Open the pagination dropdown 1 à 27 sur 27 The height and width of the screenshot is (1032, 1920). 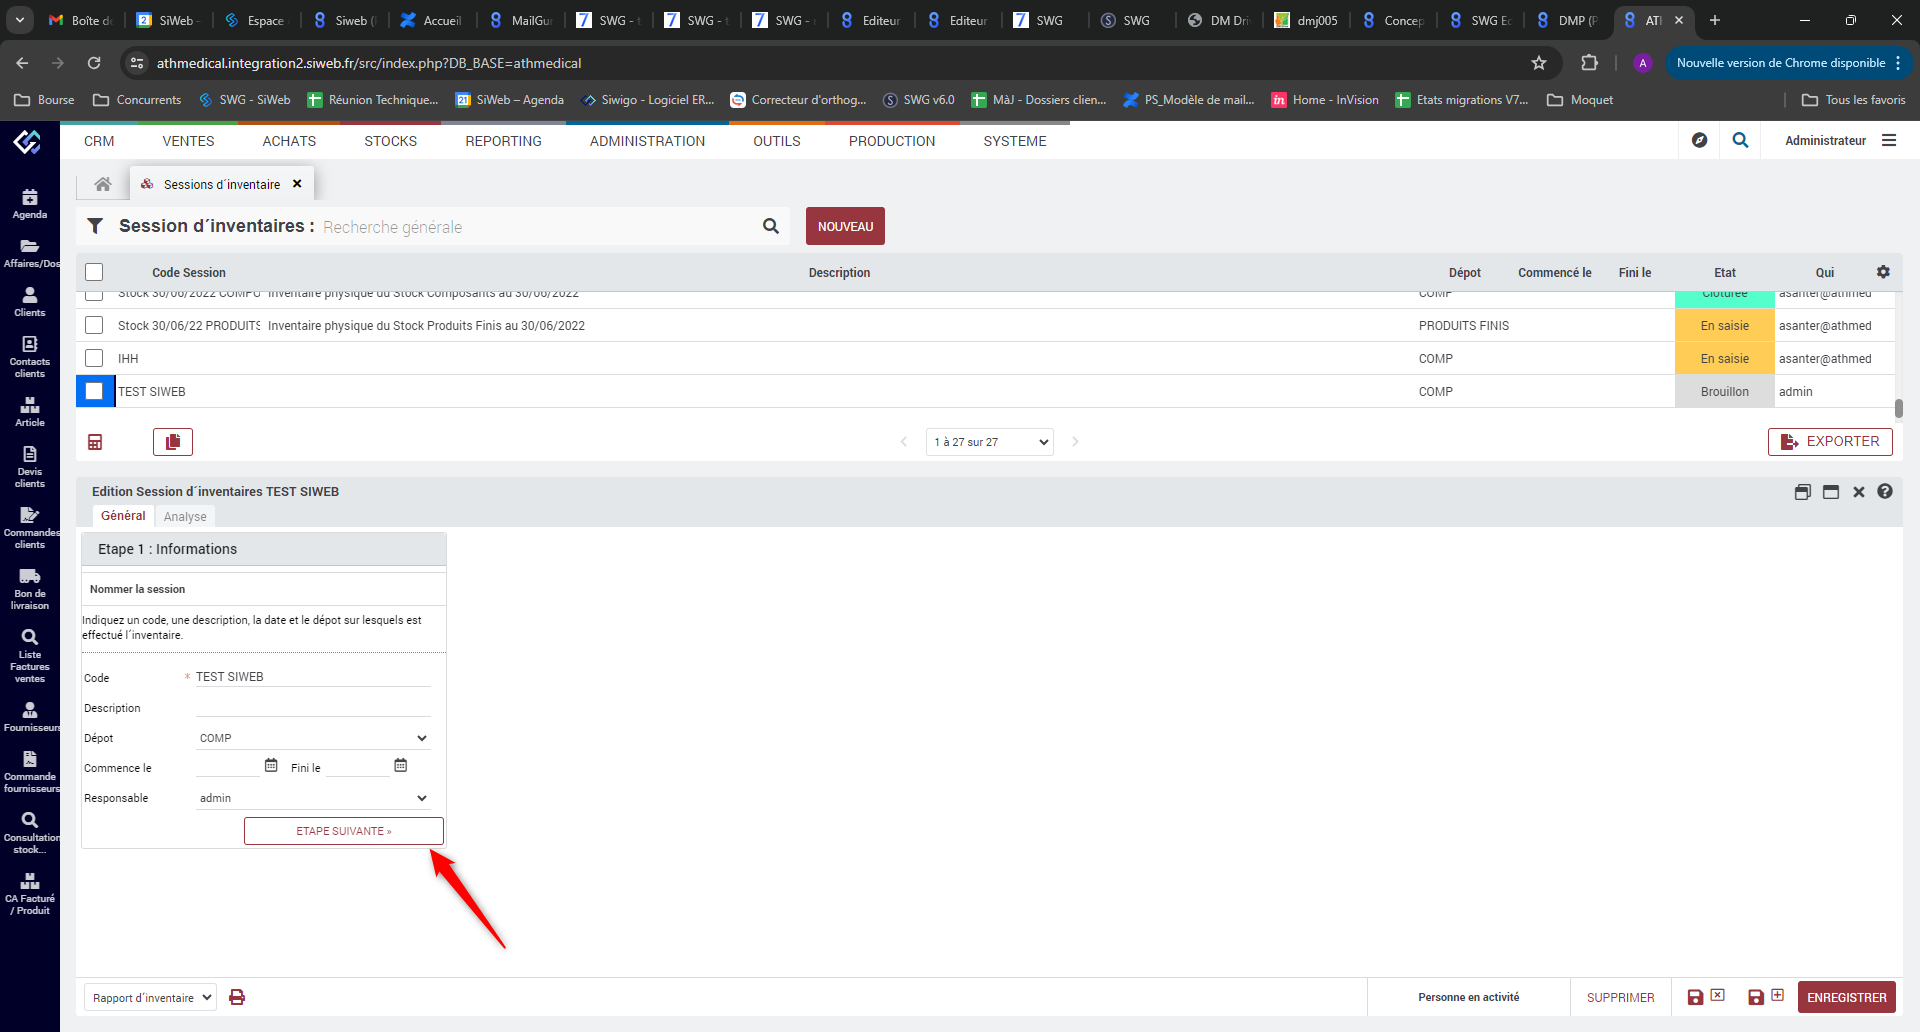pos(990,442)
